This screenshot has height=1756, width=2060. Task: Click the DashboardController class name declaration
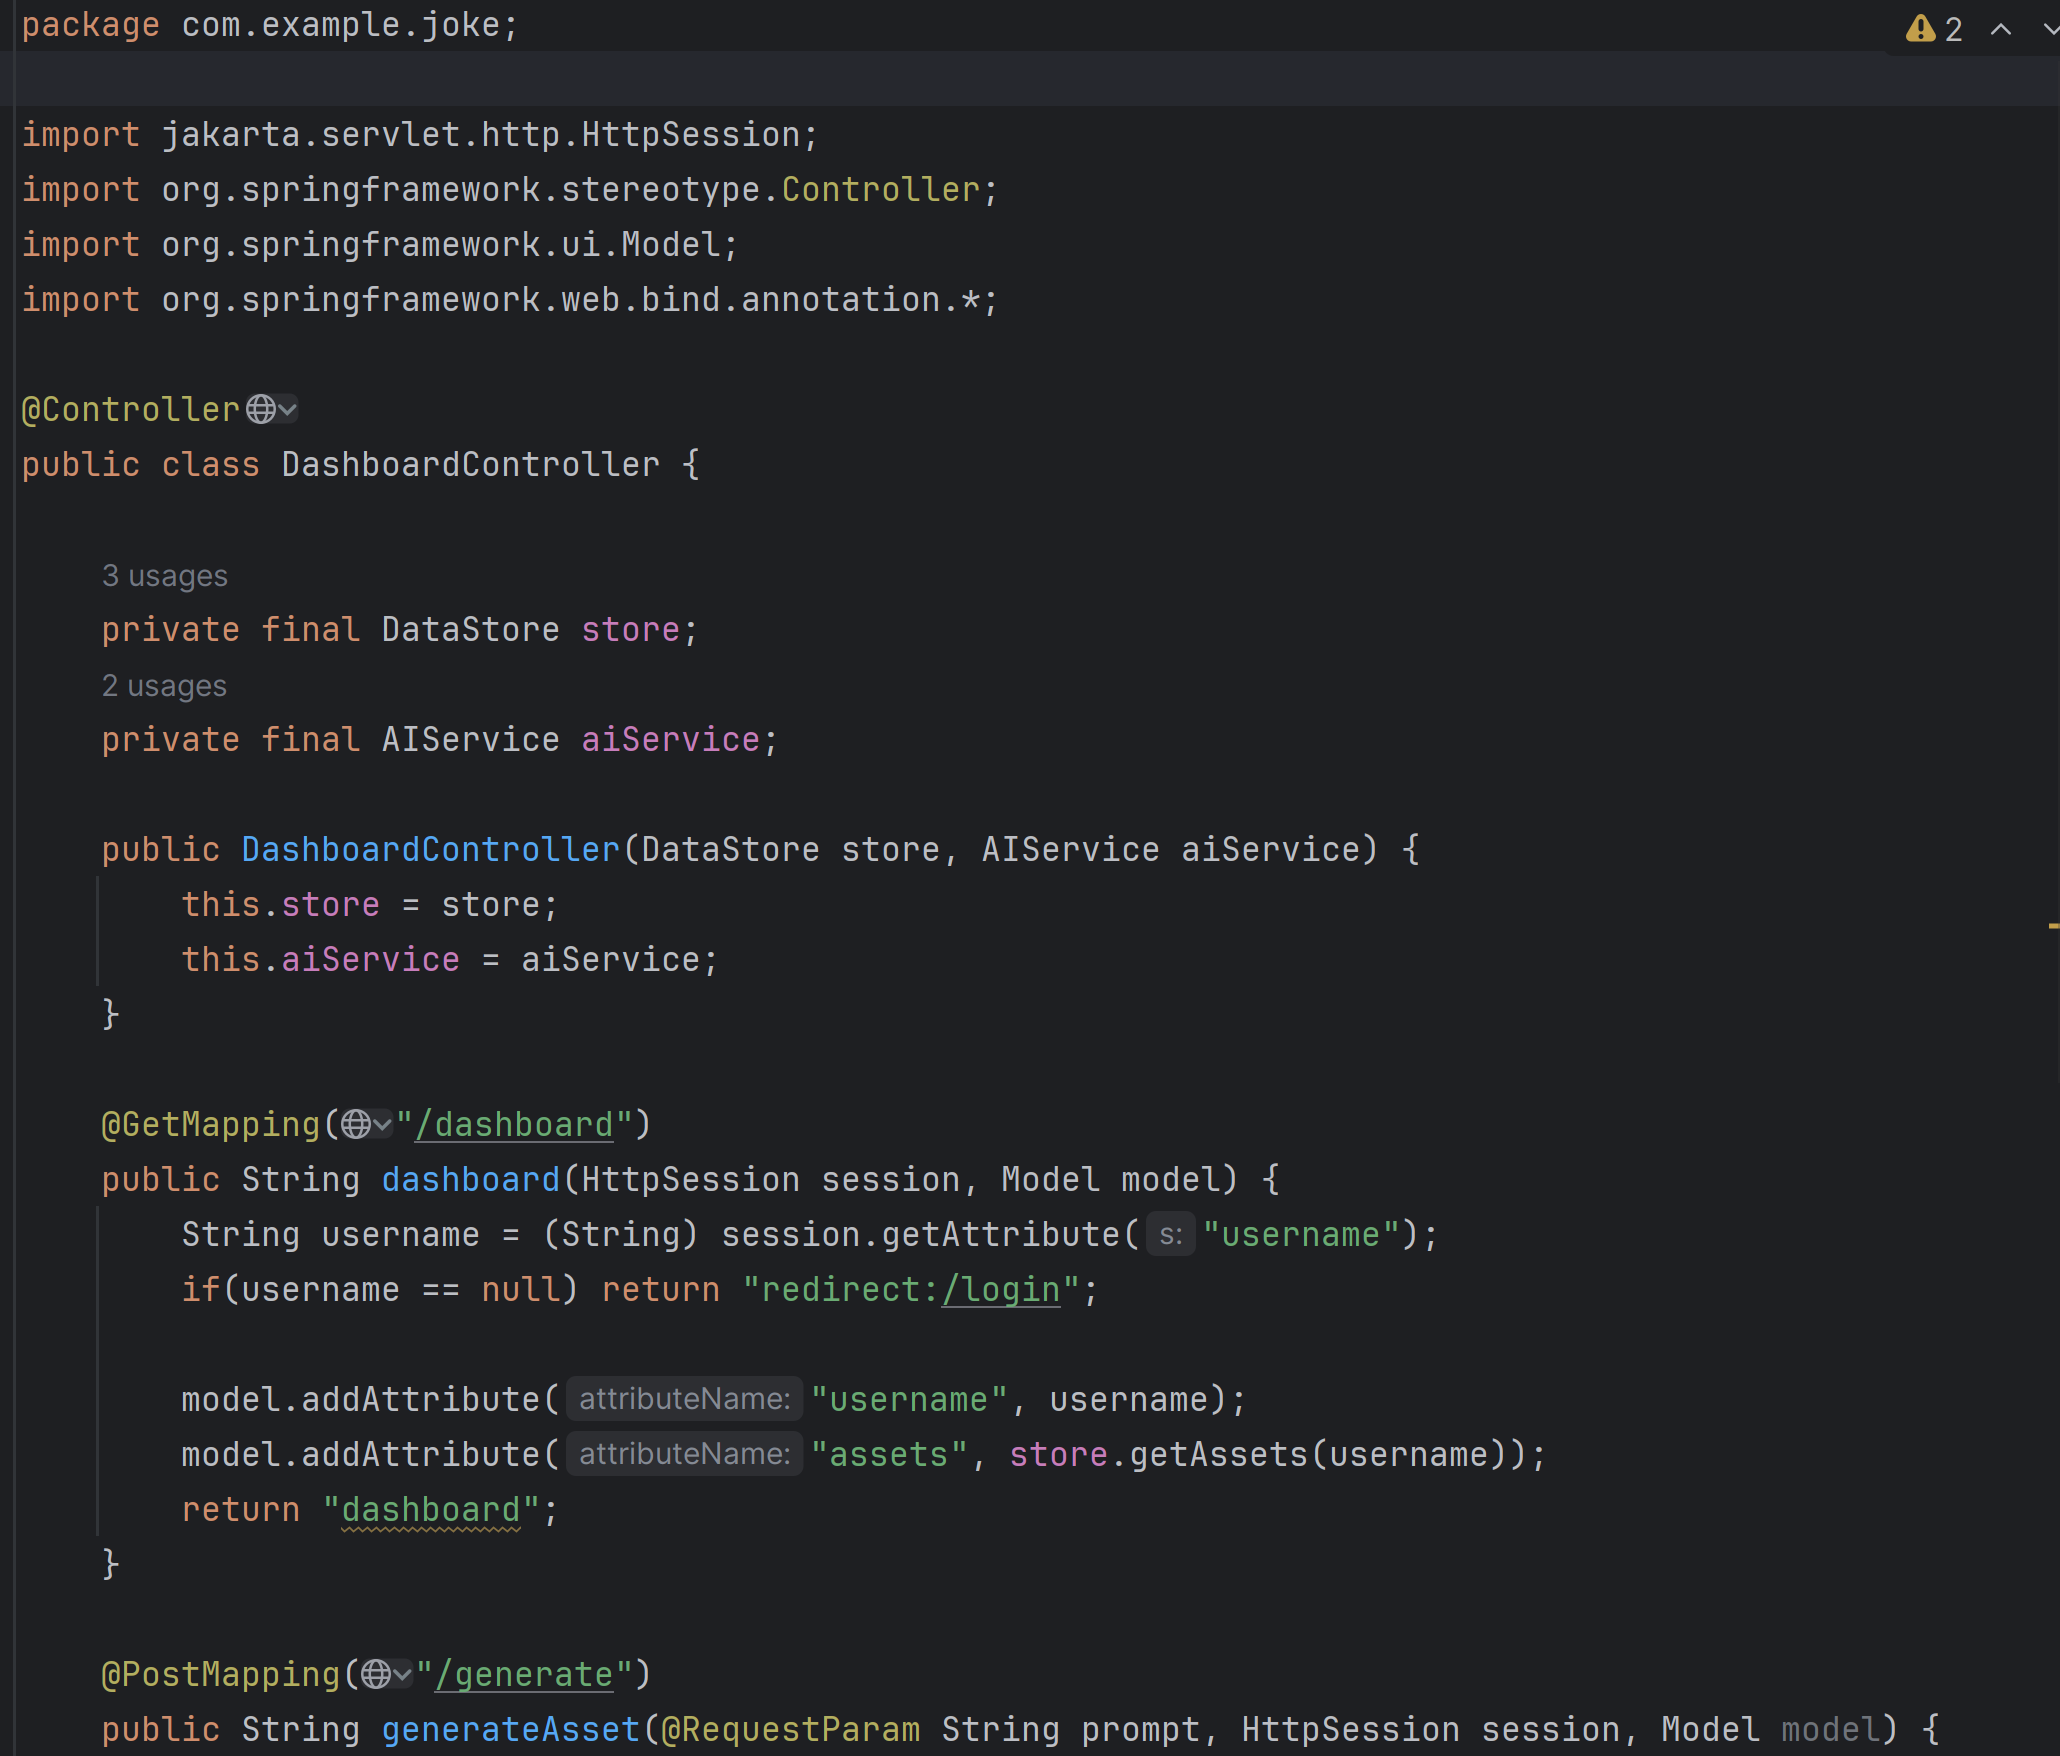coord(470,464)
